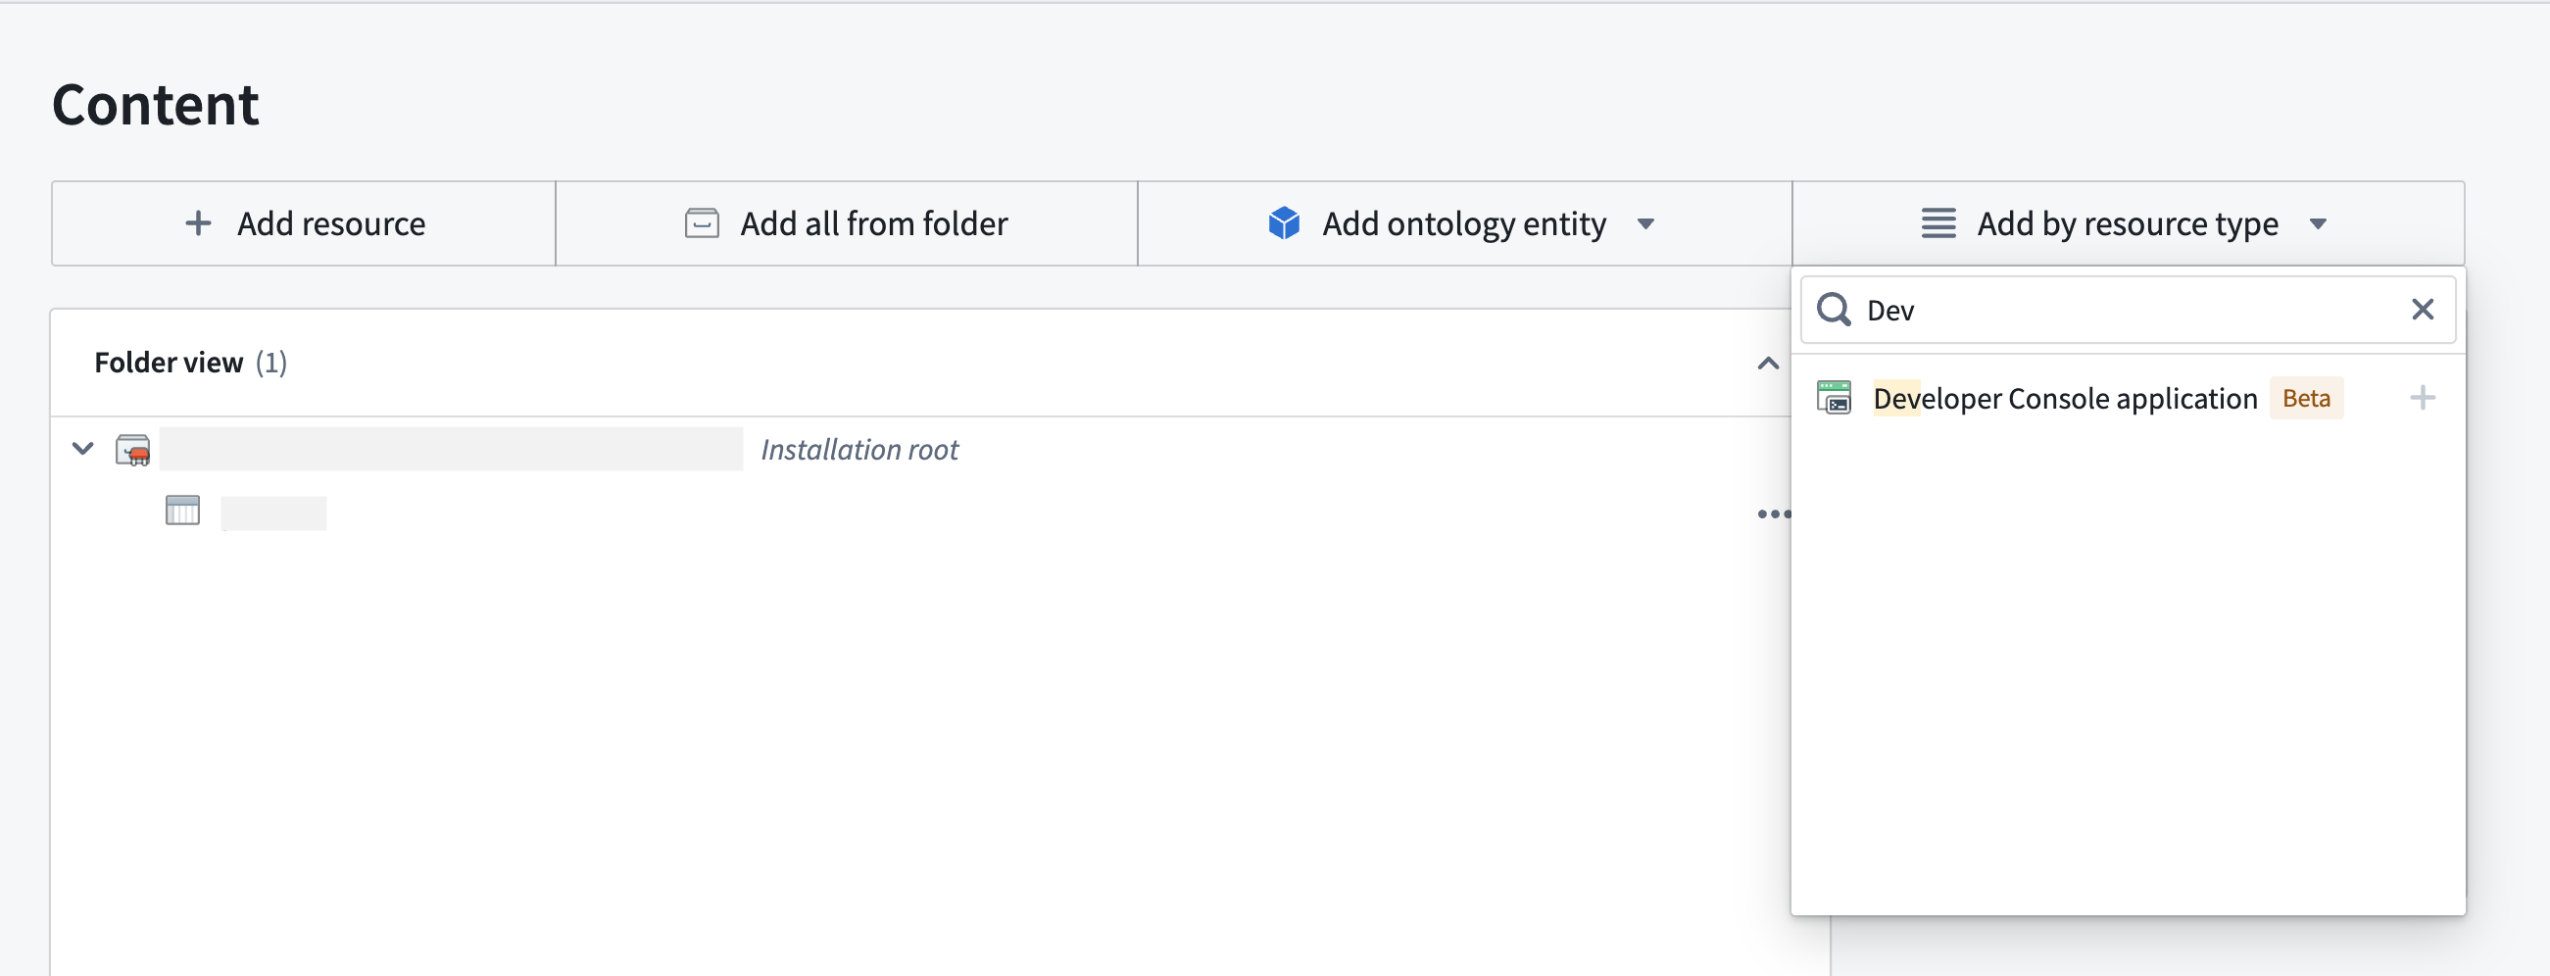Click the plus icon on Add resource
The width and height of the screenshot is (2550, 976).
(198, 223)
